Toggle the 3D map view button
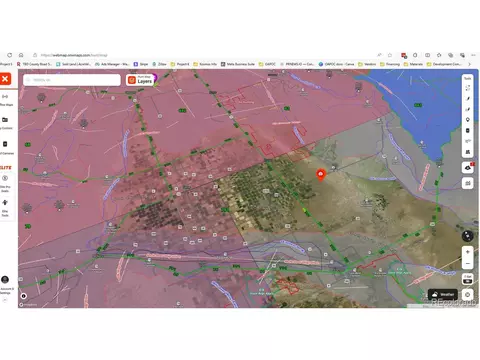This screenshot has height=360, width=480. (x=468, y=279)
